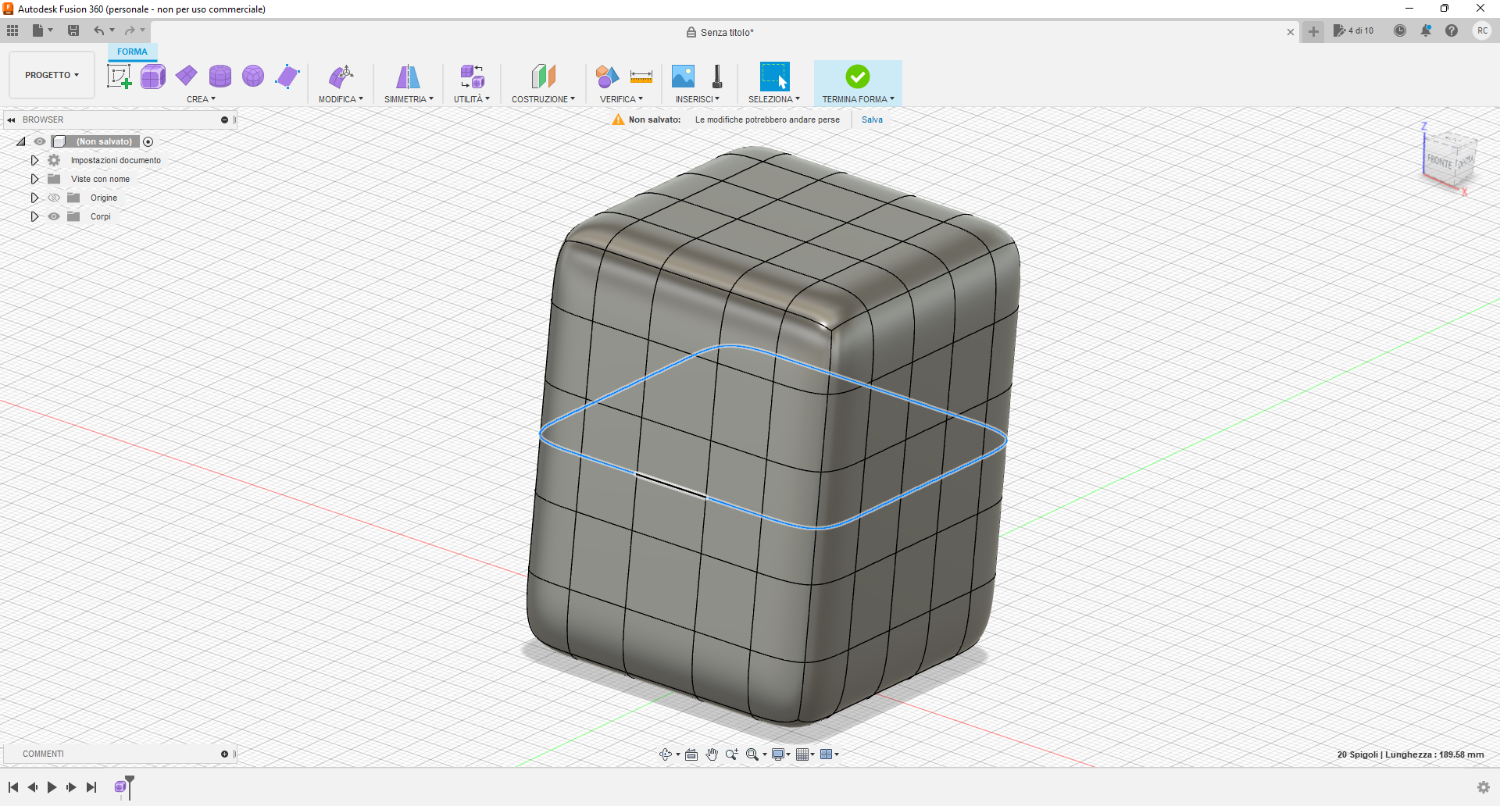Open the SIMMETRIA menu
Screen dimensions: 1500x806
pos(408,99)
